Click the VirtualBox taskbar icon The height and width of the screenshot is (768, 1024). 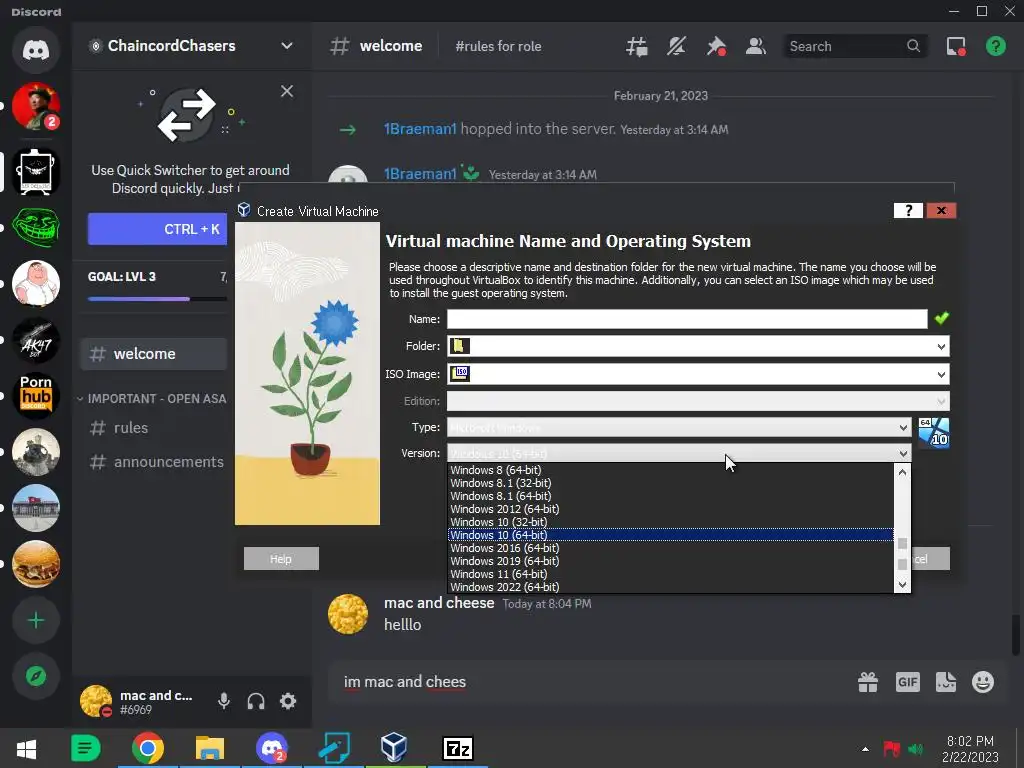[394, 748]
